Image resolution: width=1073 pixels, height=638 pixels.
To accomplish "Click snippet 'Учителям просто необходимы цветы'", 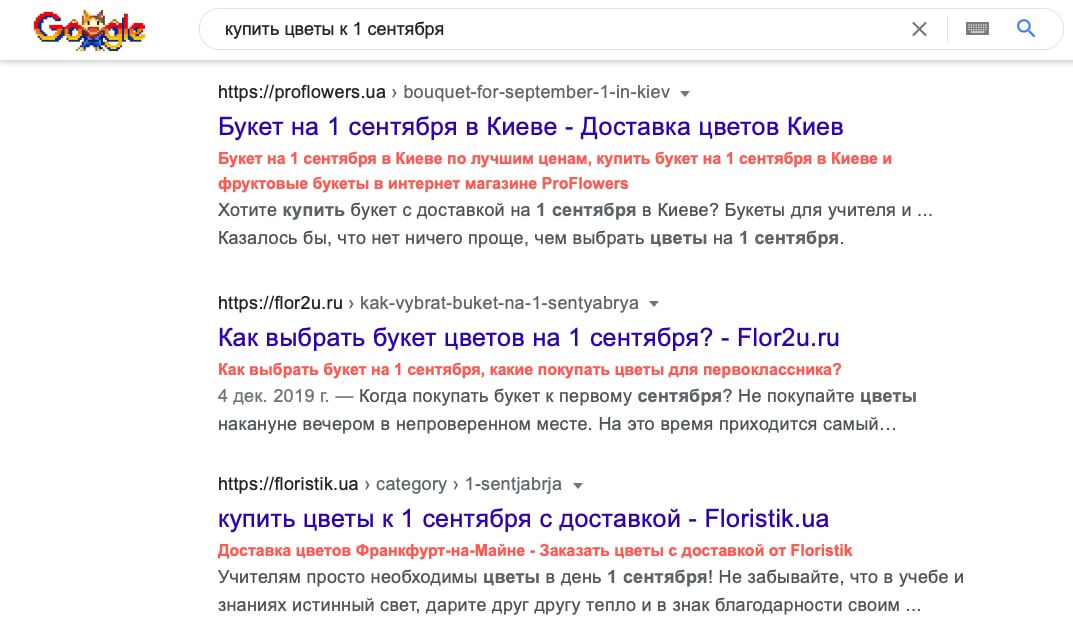I will 378,577.
